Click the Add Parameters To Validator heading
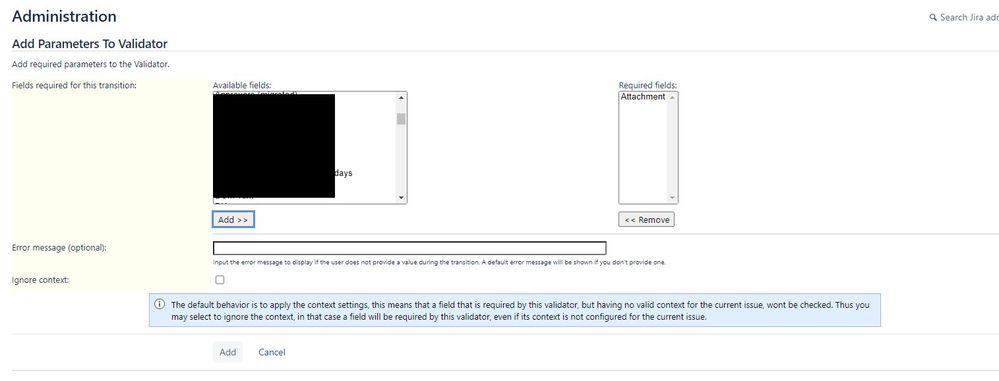Image resolution: width=999 pixels, height=381 pixels. (x=90, y=44)
